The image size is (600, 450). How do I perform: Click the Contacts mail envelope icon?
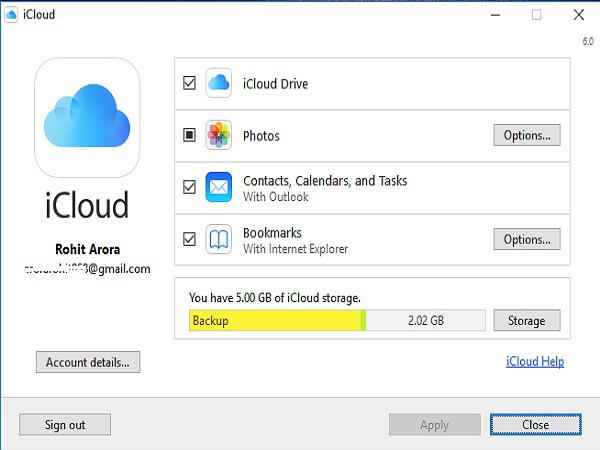pyautogui.click(x=219, y=187)
